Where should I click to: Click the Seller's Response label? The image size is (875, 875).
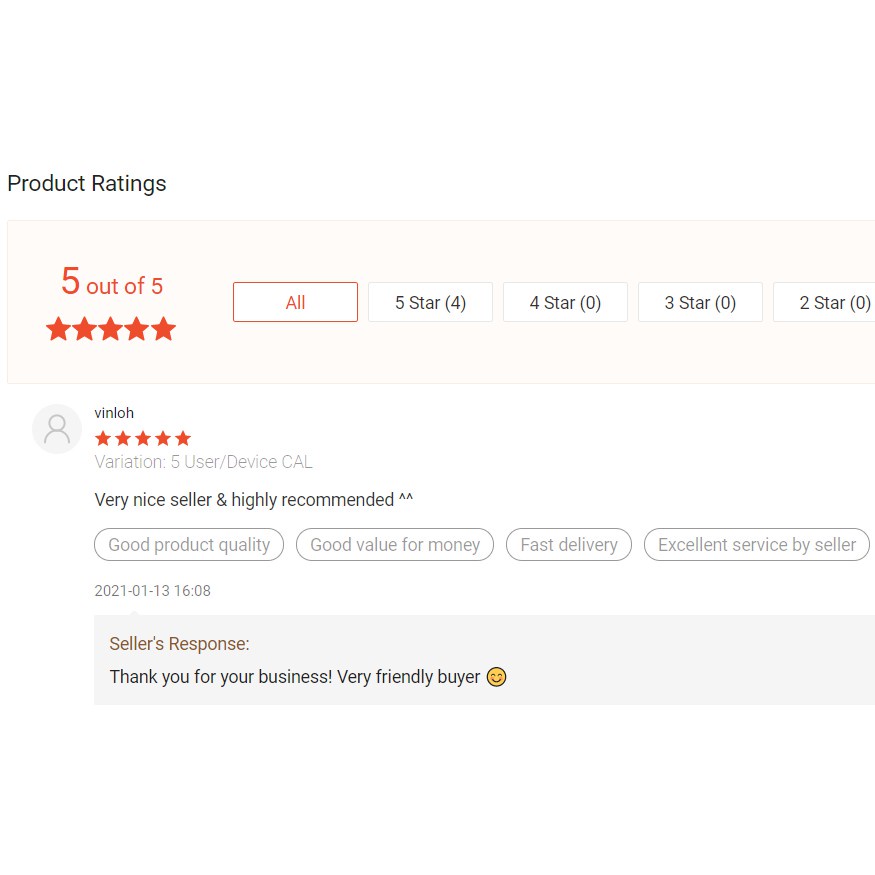pyautogui.click(x=180, y=644)
